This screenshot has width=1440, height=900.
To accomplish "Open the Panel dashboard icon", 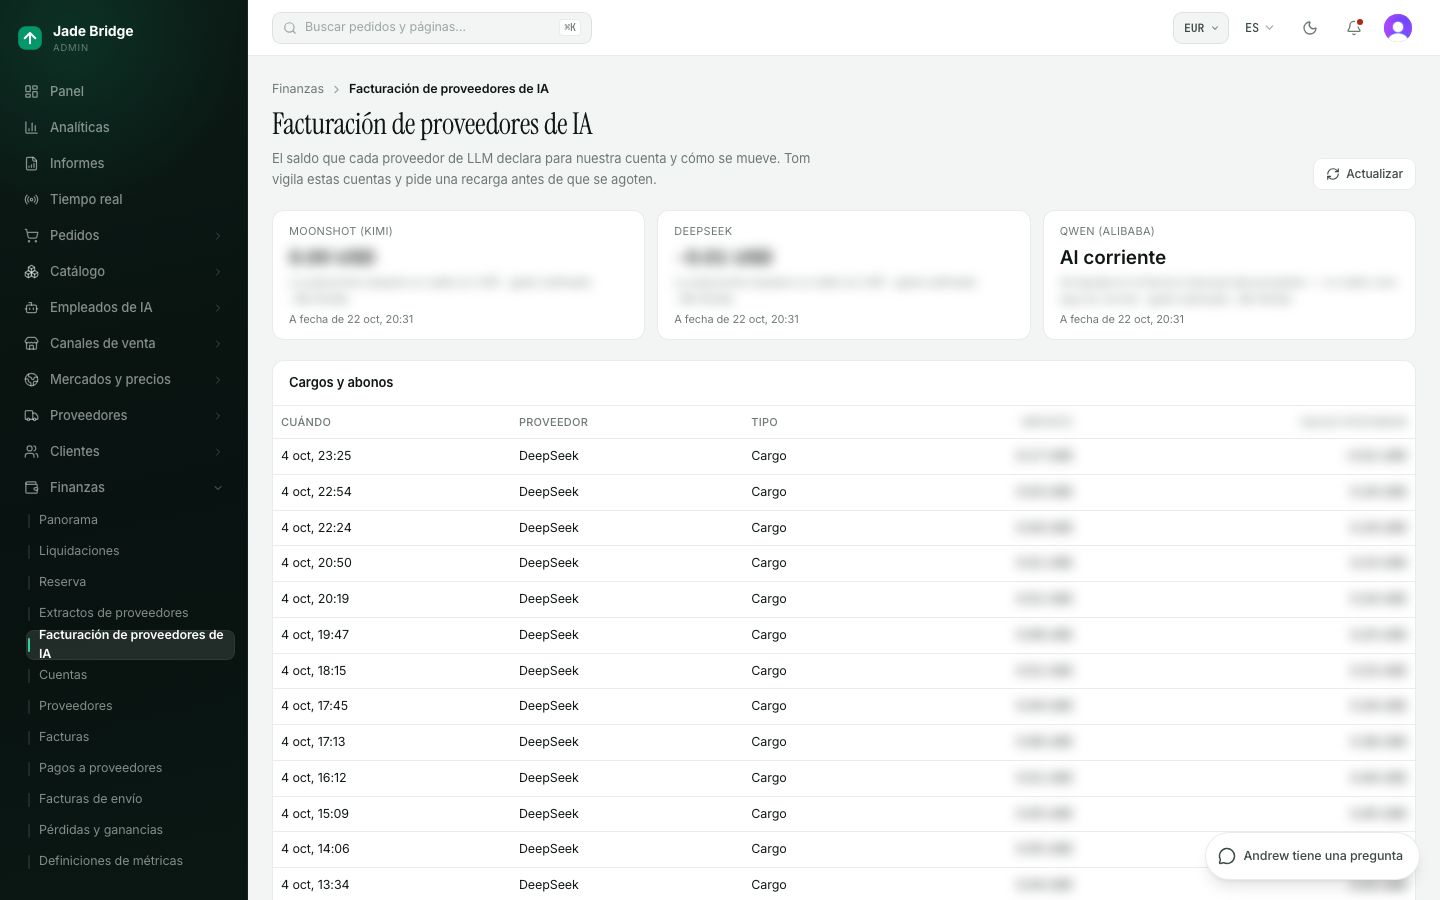I will (x=31, y=91).
